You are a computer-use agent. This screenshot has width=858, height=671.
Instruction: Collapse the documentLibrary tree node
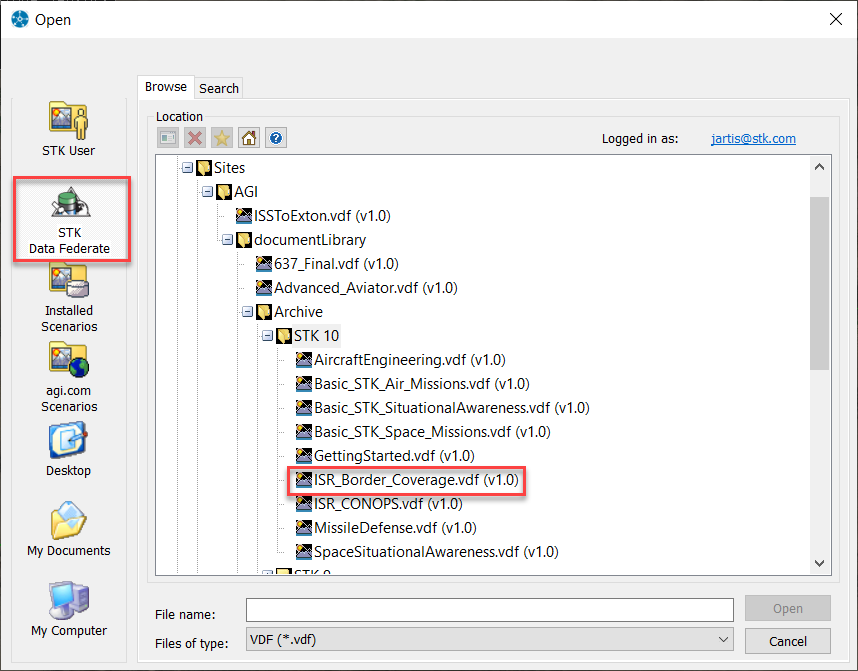[227, 240]
